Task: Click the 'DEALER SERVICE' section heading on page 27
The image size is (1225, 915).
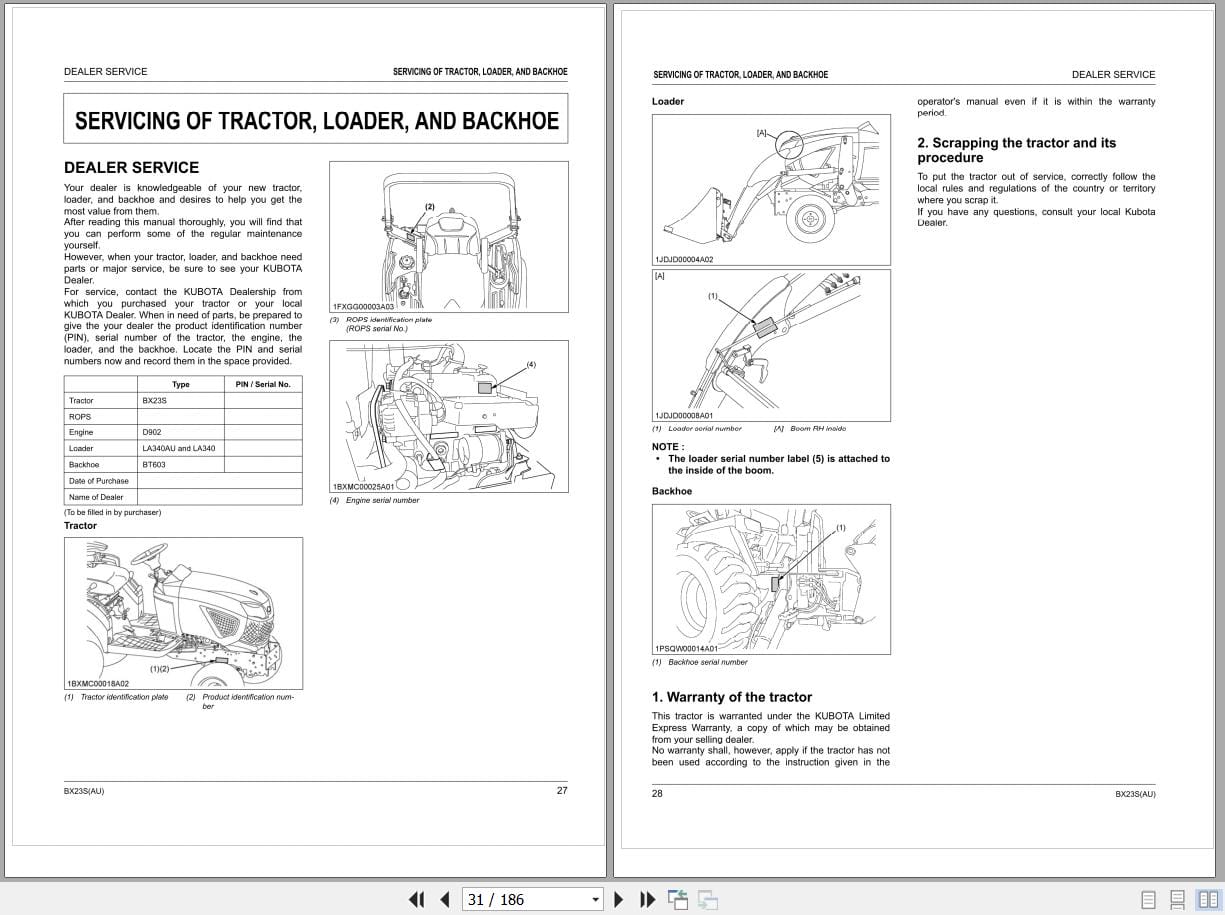Action: click(131, 167)
